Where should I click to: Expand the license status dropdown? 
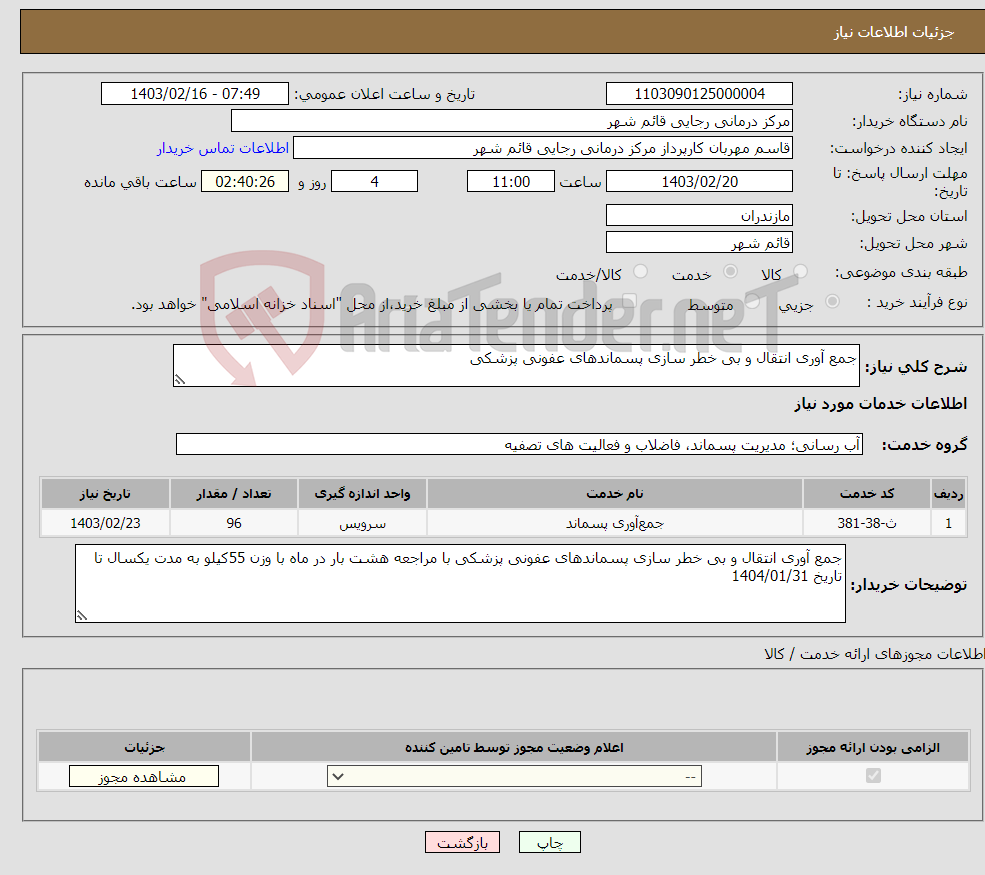pos(514,776)
